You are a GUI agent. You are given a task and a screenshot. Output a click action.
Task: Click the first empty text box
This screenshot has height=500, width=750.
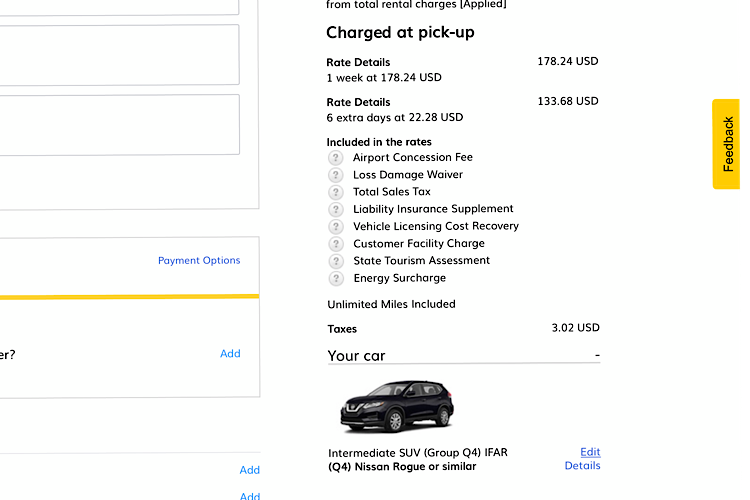[120, 55]
